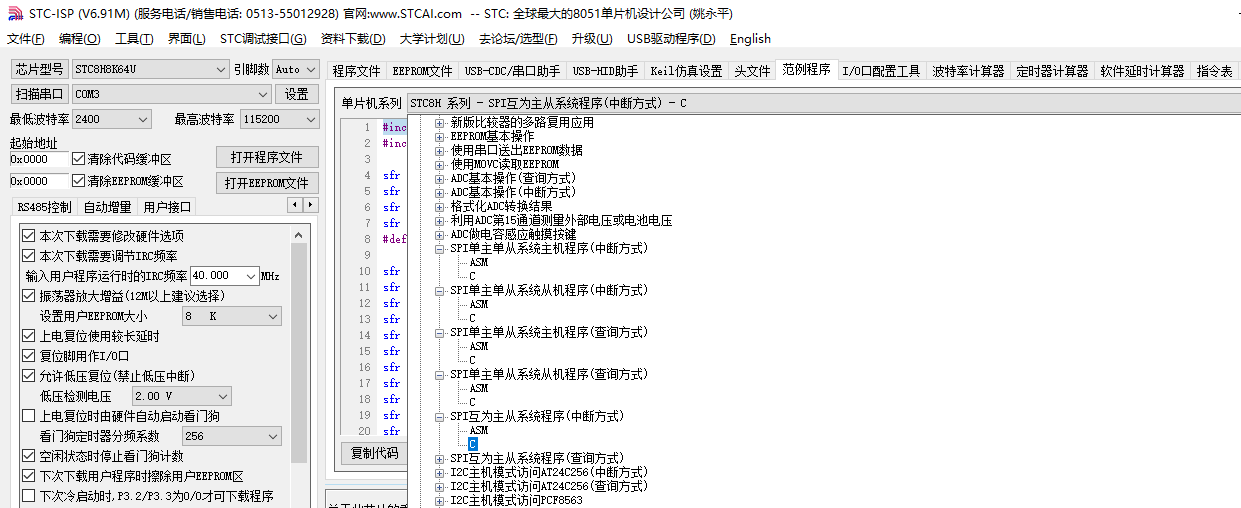This screenshot has height=508, width=1241.
Task: Open the 文件(F) menu
Action: pos(26,39)
